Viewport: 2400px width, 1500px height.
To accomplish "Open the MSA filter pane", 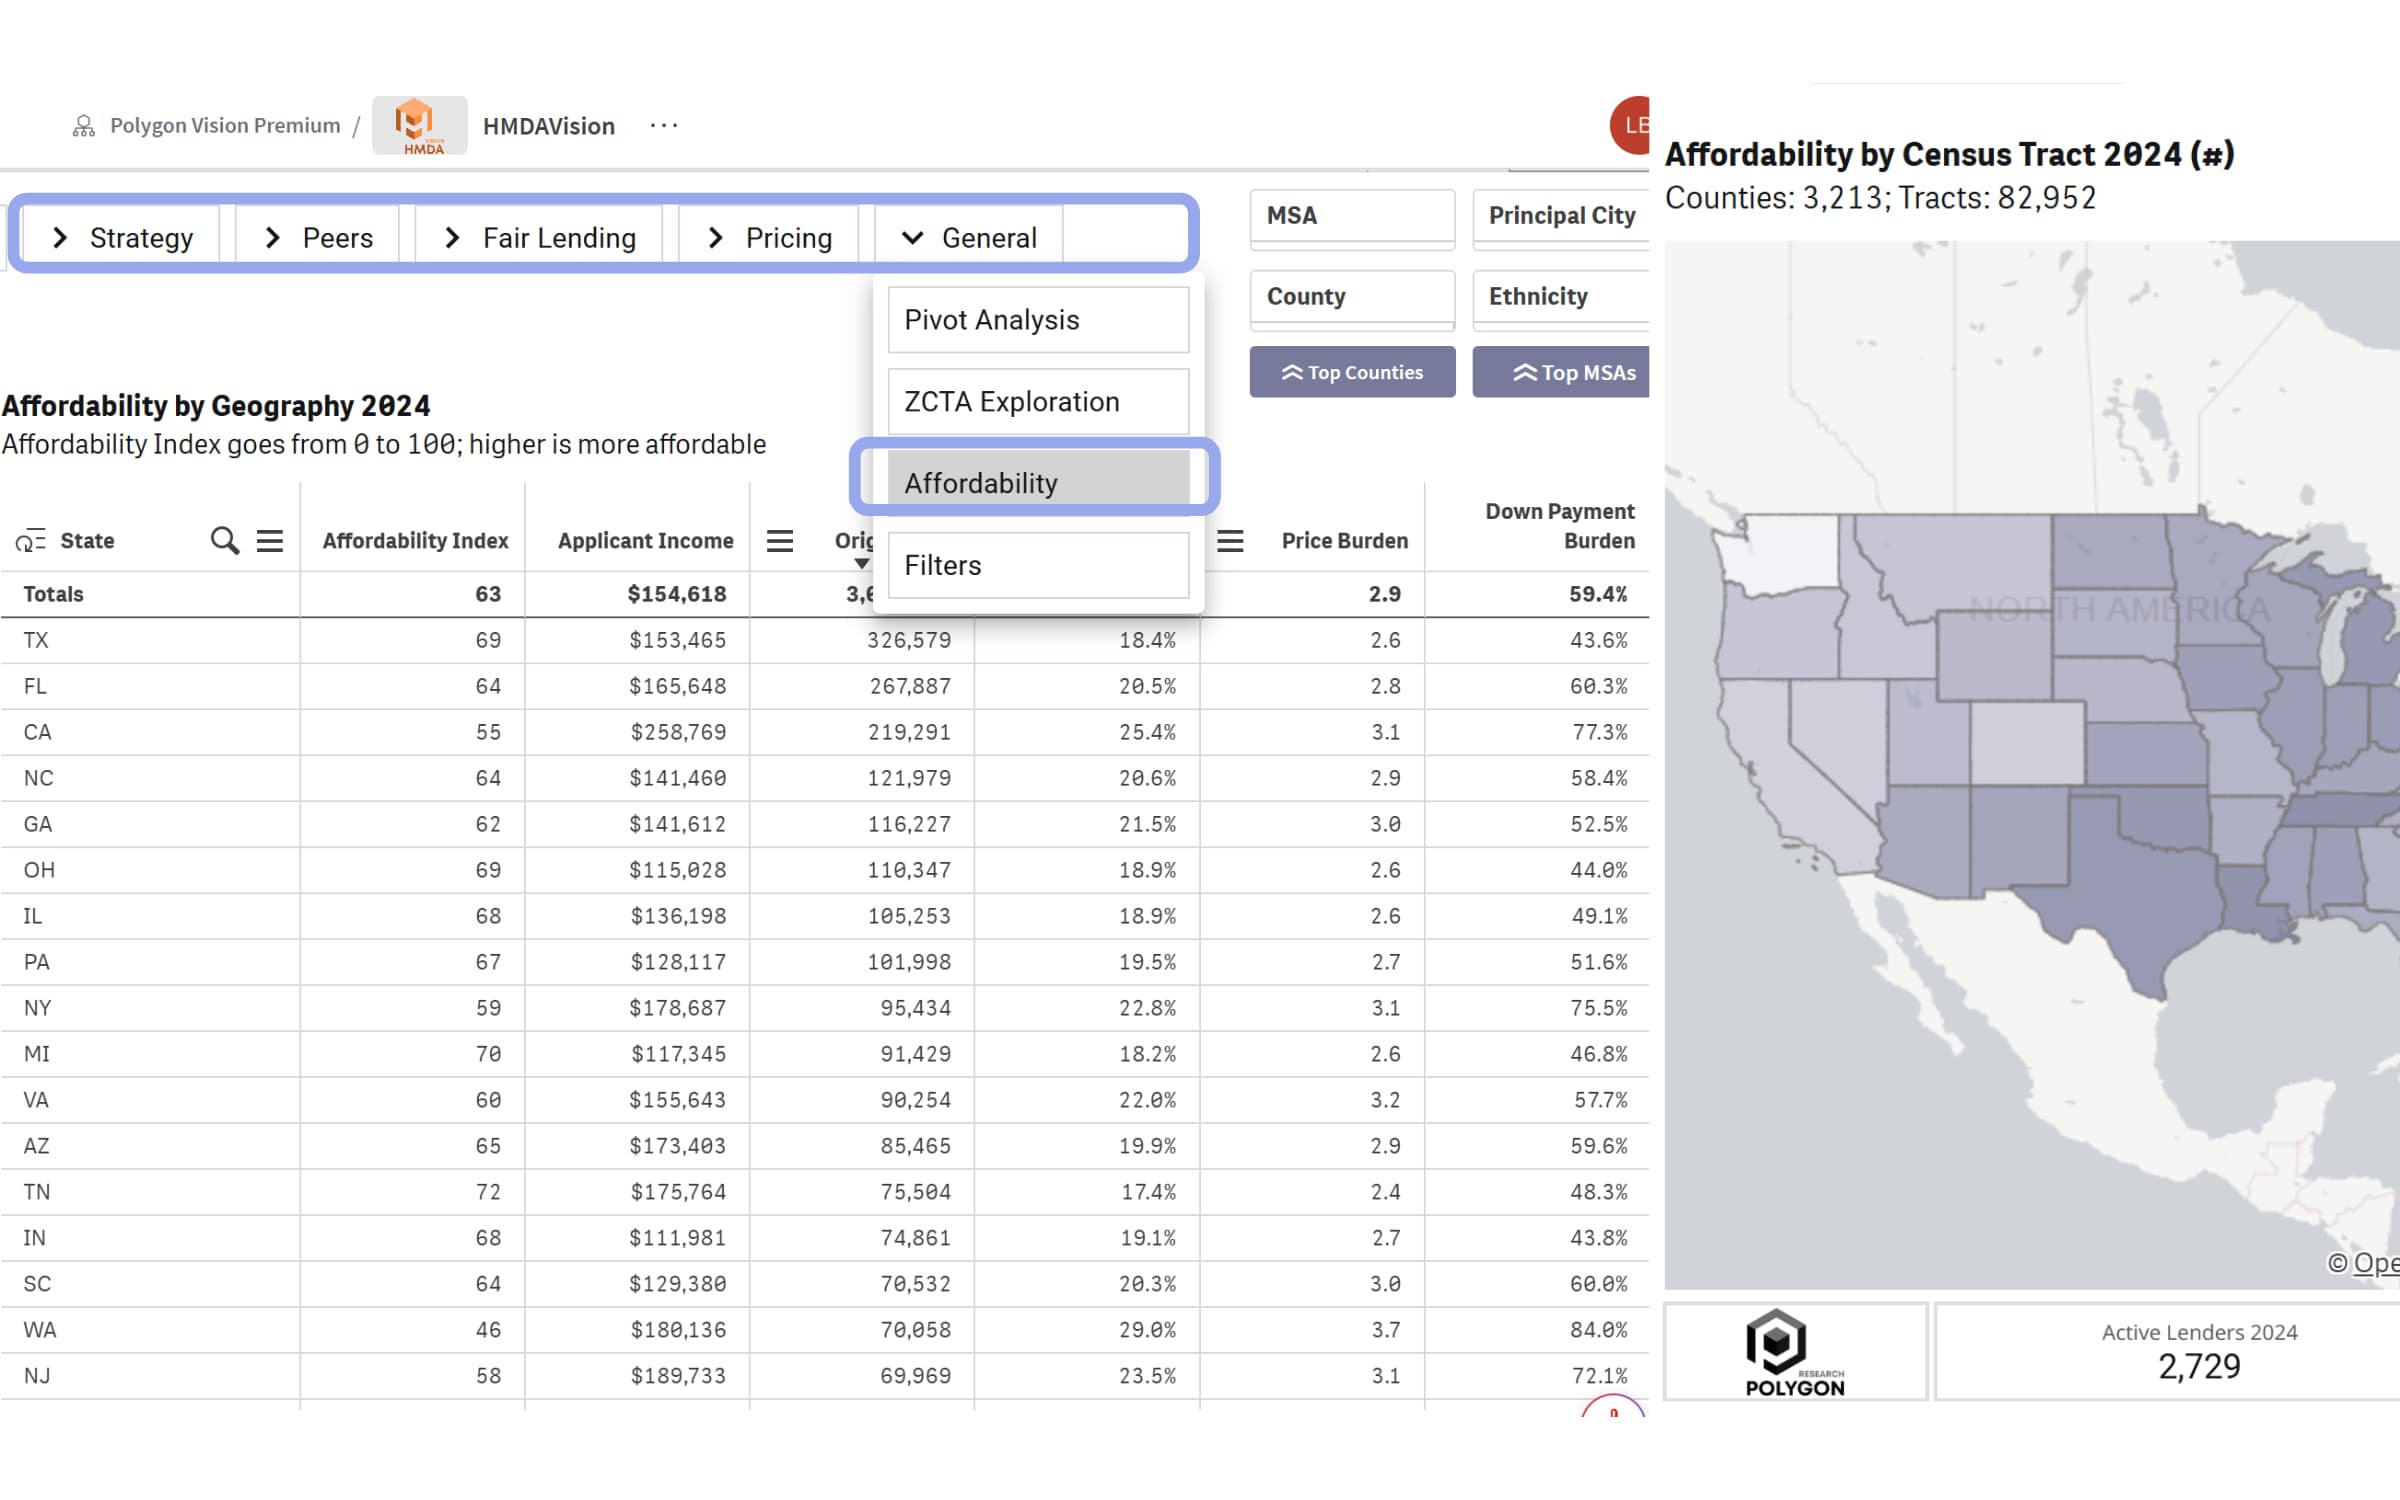I will tap(1351, 216).
